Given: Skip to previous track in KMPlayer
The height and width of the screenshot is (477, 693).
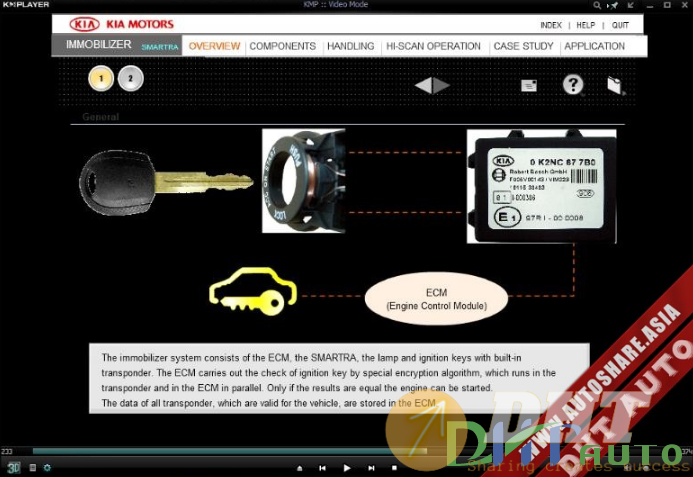Looking at the screenshot, I should click(x=323, y=468).
